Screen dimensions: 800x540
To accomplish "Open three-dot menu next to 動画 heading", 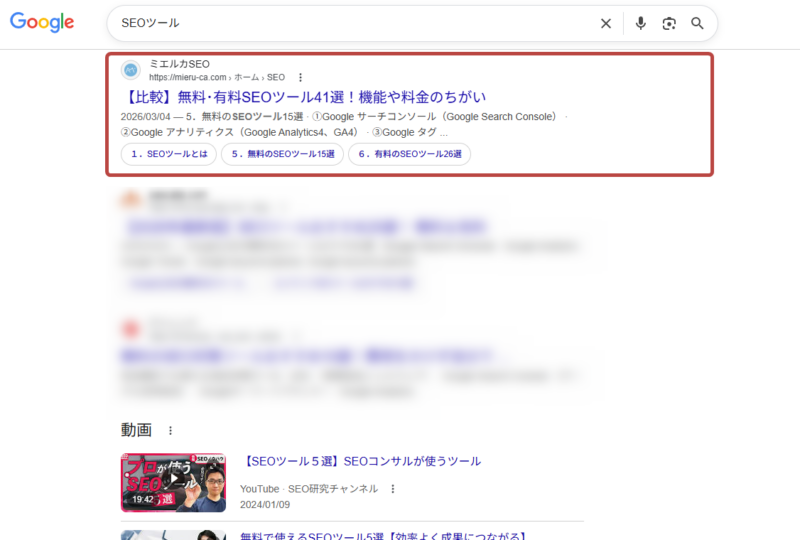I will tap(170, 430).
